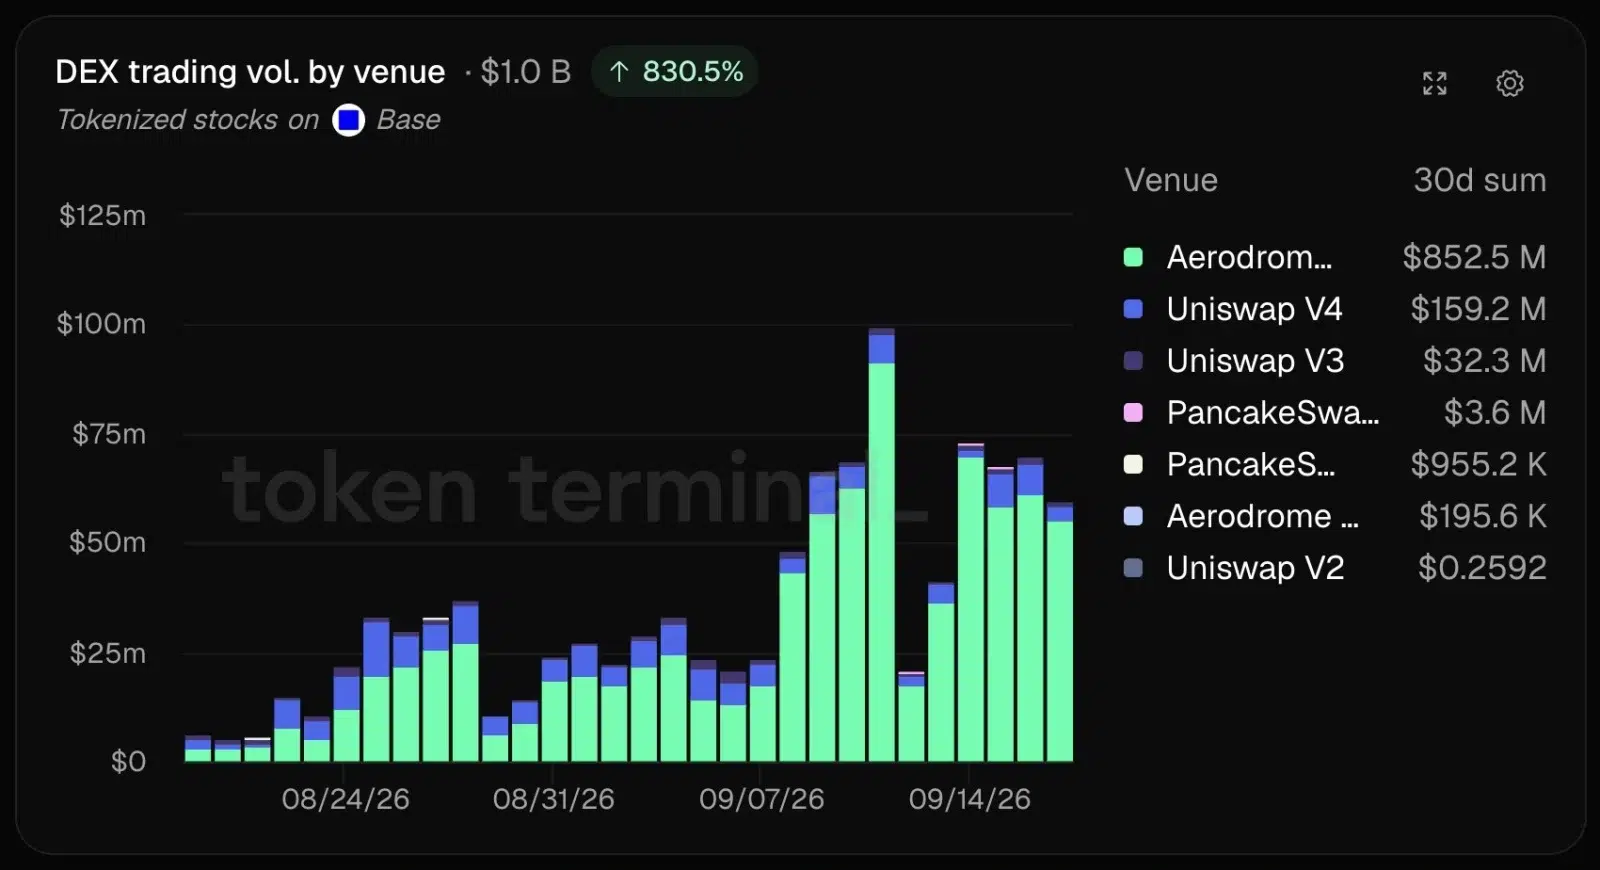Image resolution: width=1600 pixels, height=870 pixels.
Task: Click the Uniswap V3 venue label
Action: pyautogui.click(x=1255, y=361)
